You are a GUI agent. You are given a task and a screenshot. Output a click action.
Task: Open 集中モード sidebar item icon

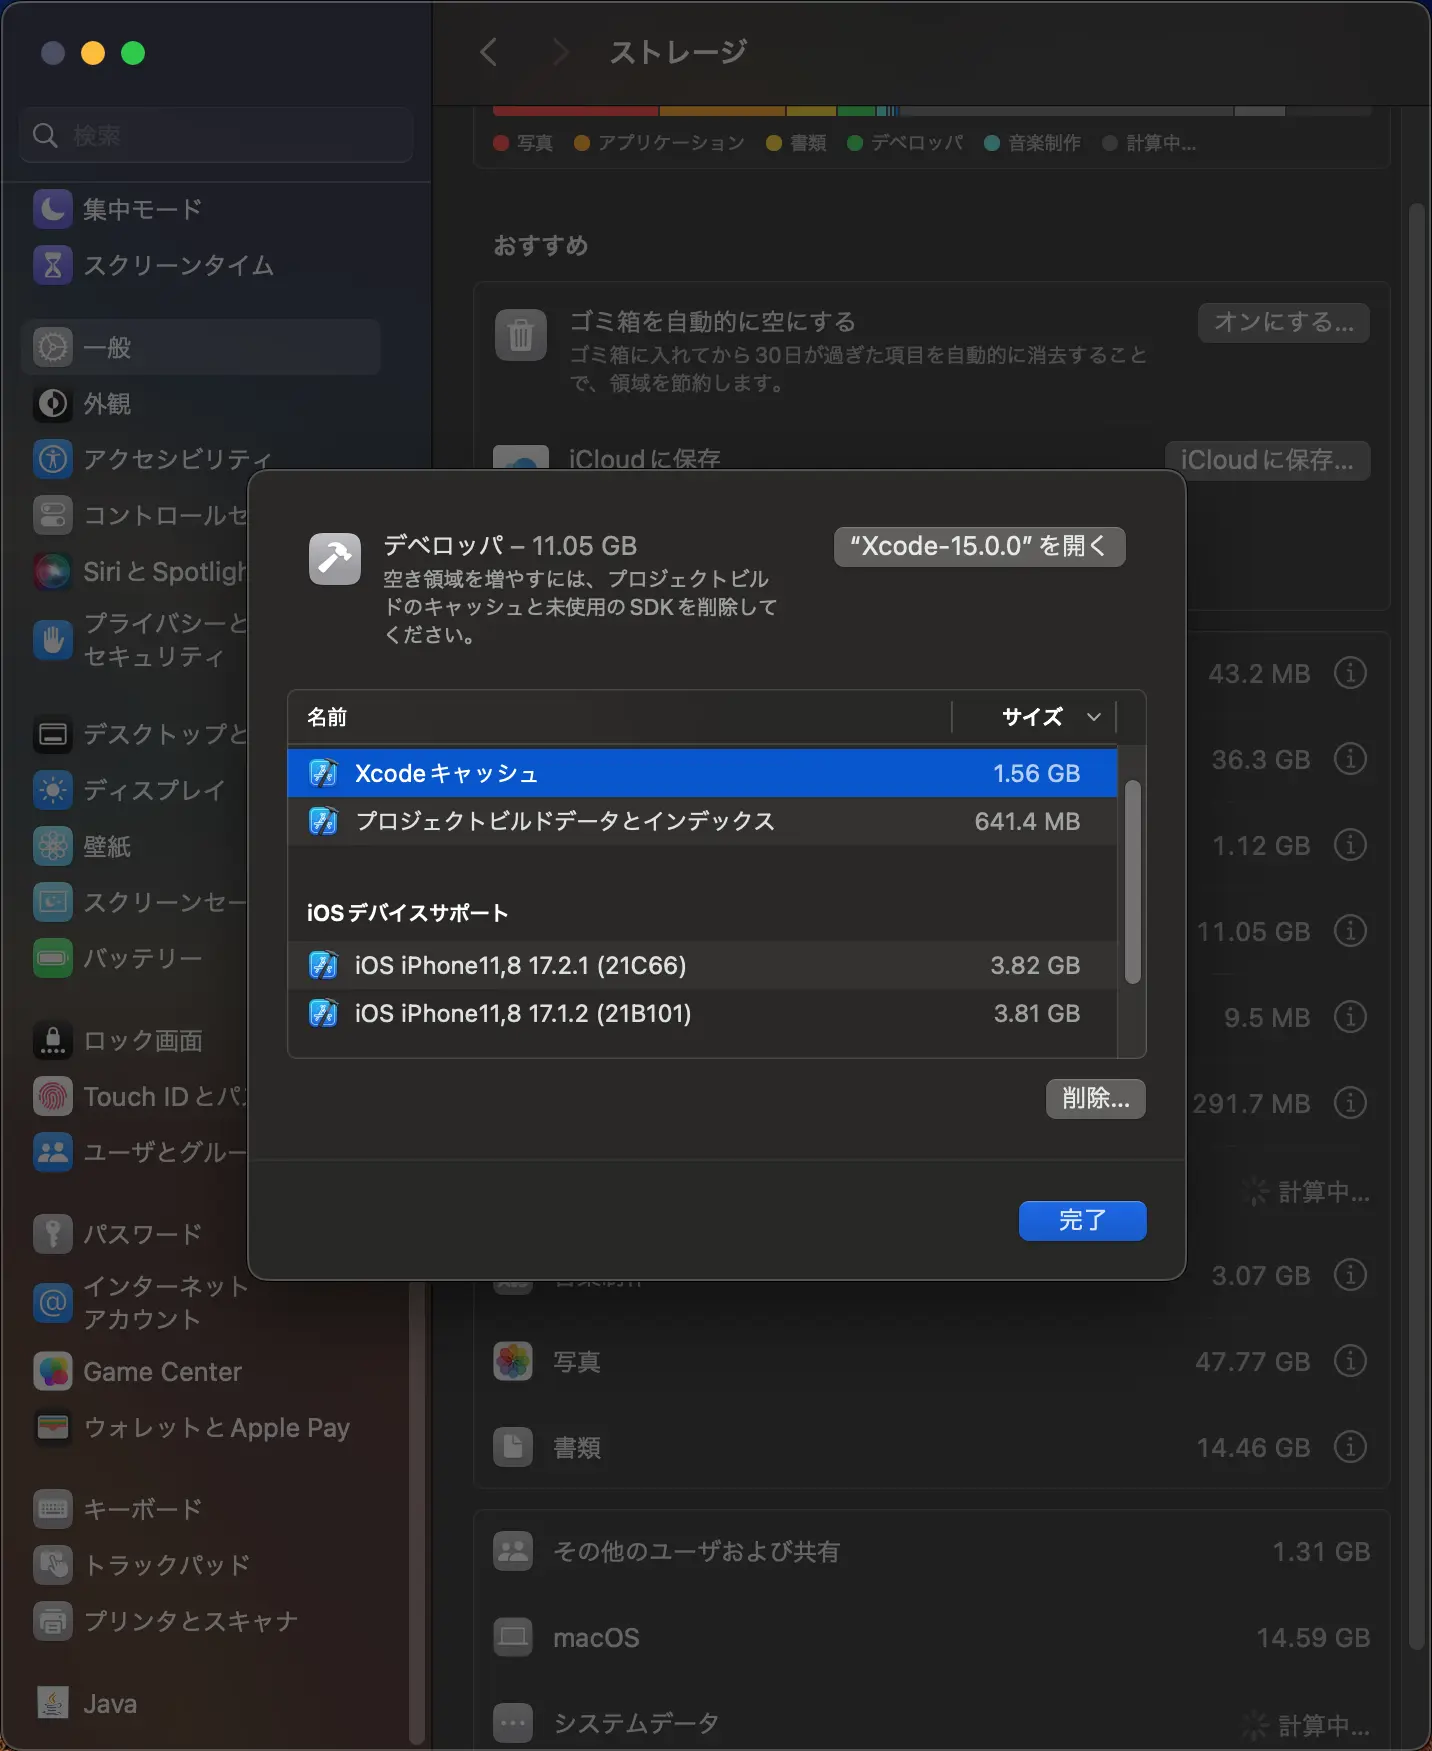click(53, 209)
